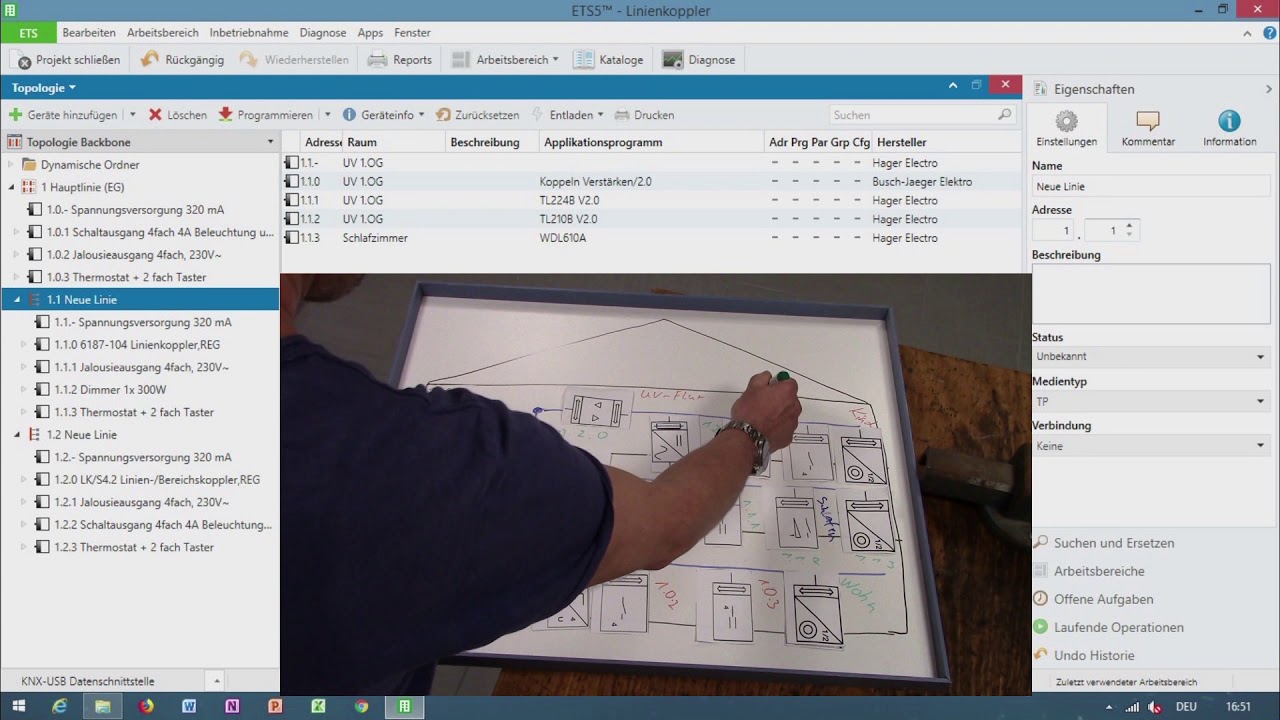This screenshot has height=720, width=1280.
Task: Click the Zurücksetzen icon
Action: (443, 115)
